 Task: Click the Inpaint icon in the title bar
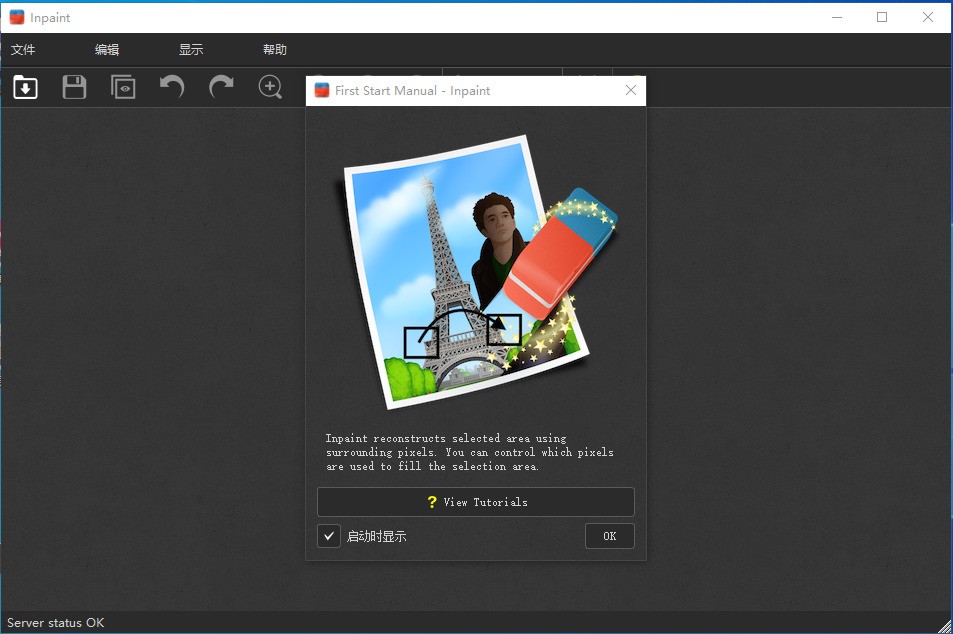(x=14, y=16)
